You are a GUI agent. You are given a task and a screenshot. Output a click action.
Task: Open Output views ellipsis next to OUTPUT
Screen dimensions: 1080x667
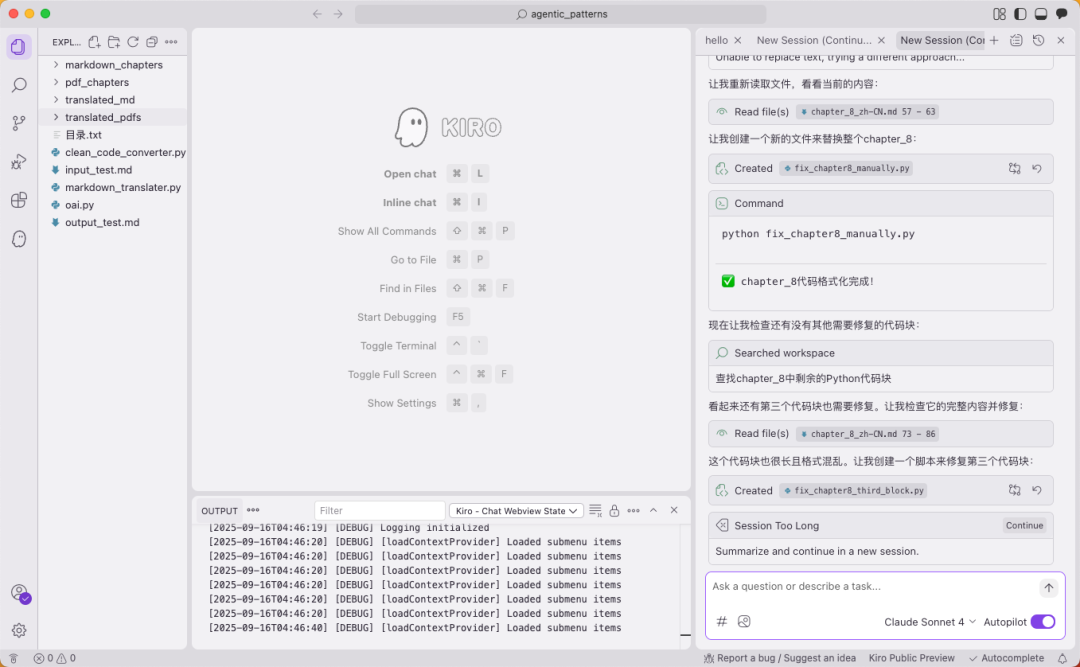[x=253, y=511]
